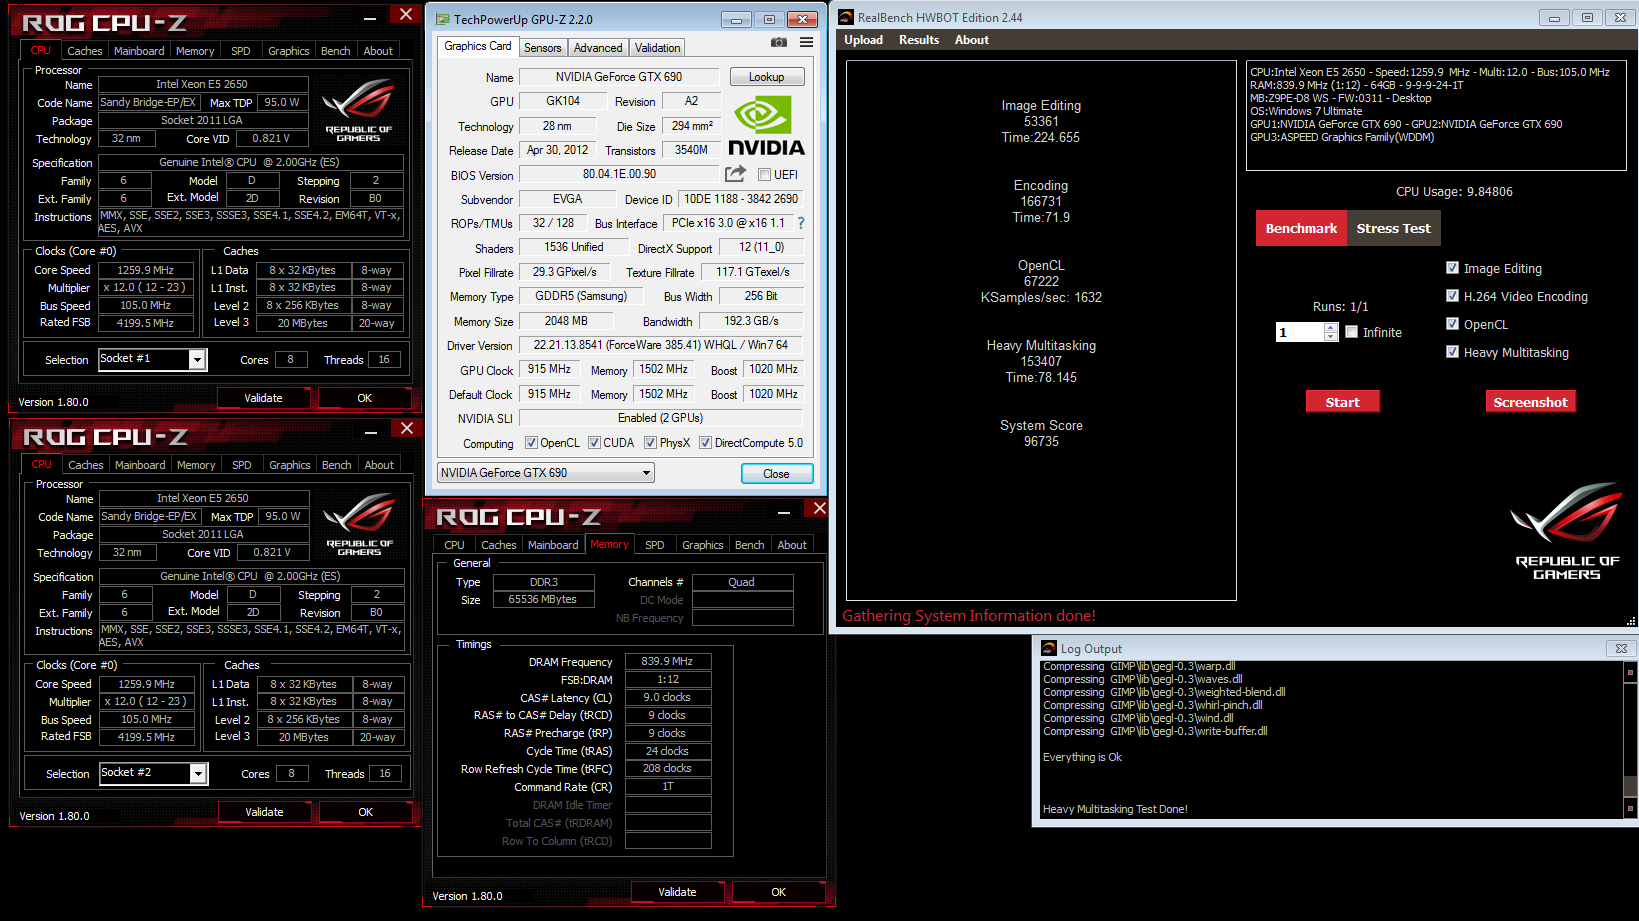The height and width of the screenshot is (921, 1639).
Task: Open Caches tab in top CPU-Z window
Action: [85, 51]
